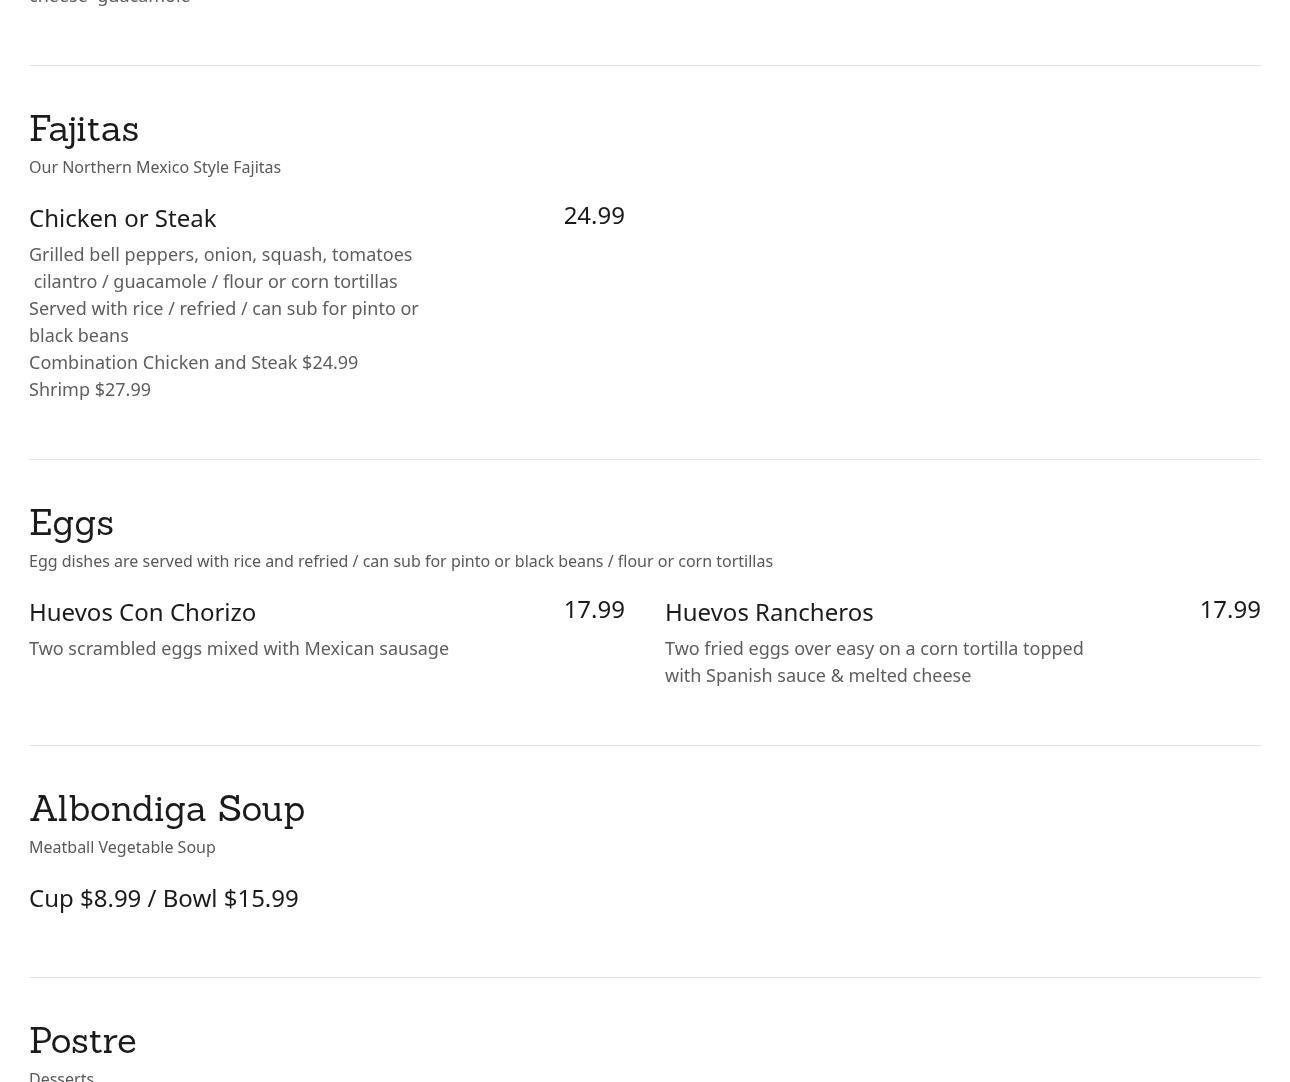Click the Albondiga Soup section heading
This screenshot has height=1082, width=1290.
pos(167,809)
